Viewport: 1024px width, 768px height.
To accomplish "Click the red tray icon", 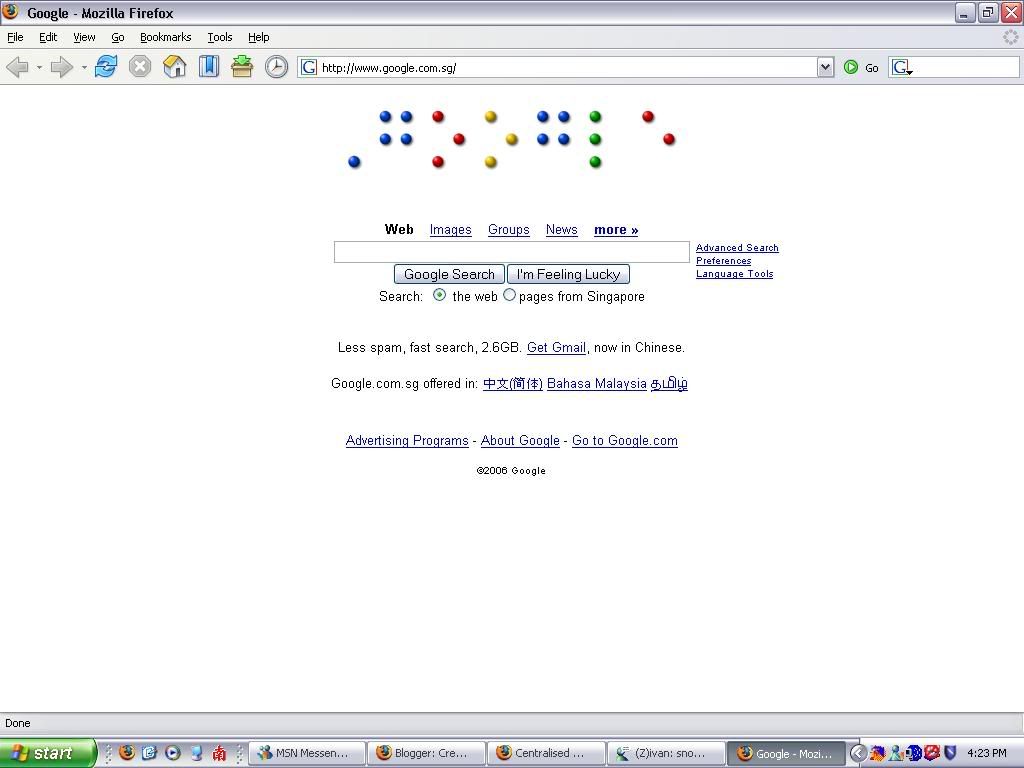I will pos(932,752).
